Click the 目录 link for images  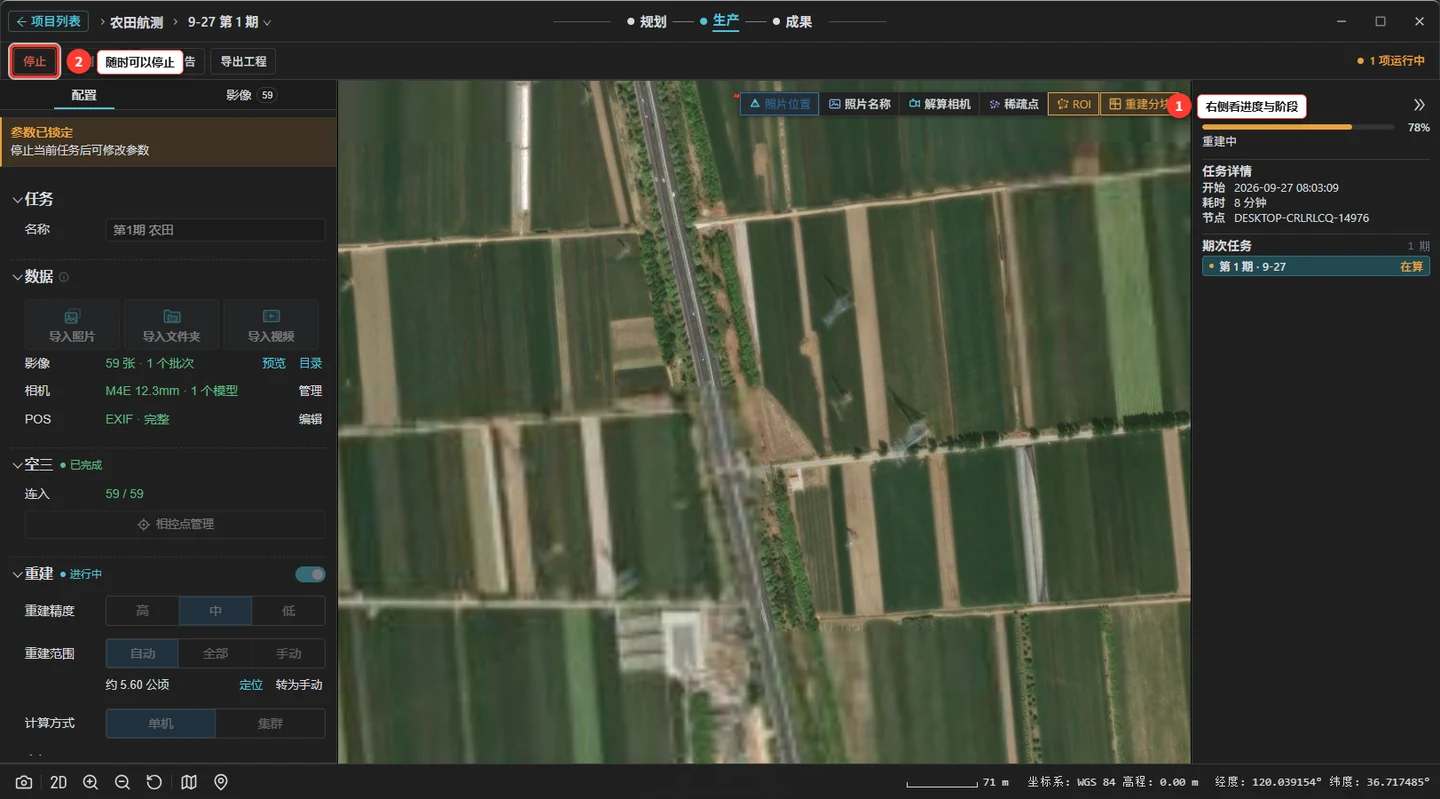311,363
